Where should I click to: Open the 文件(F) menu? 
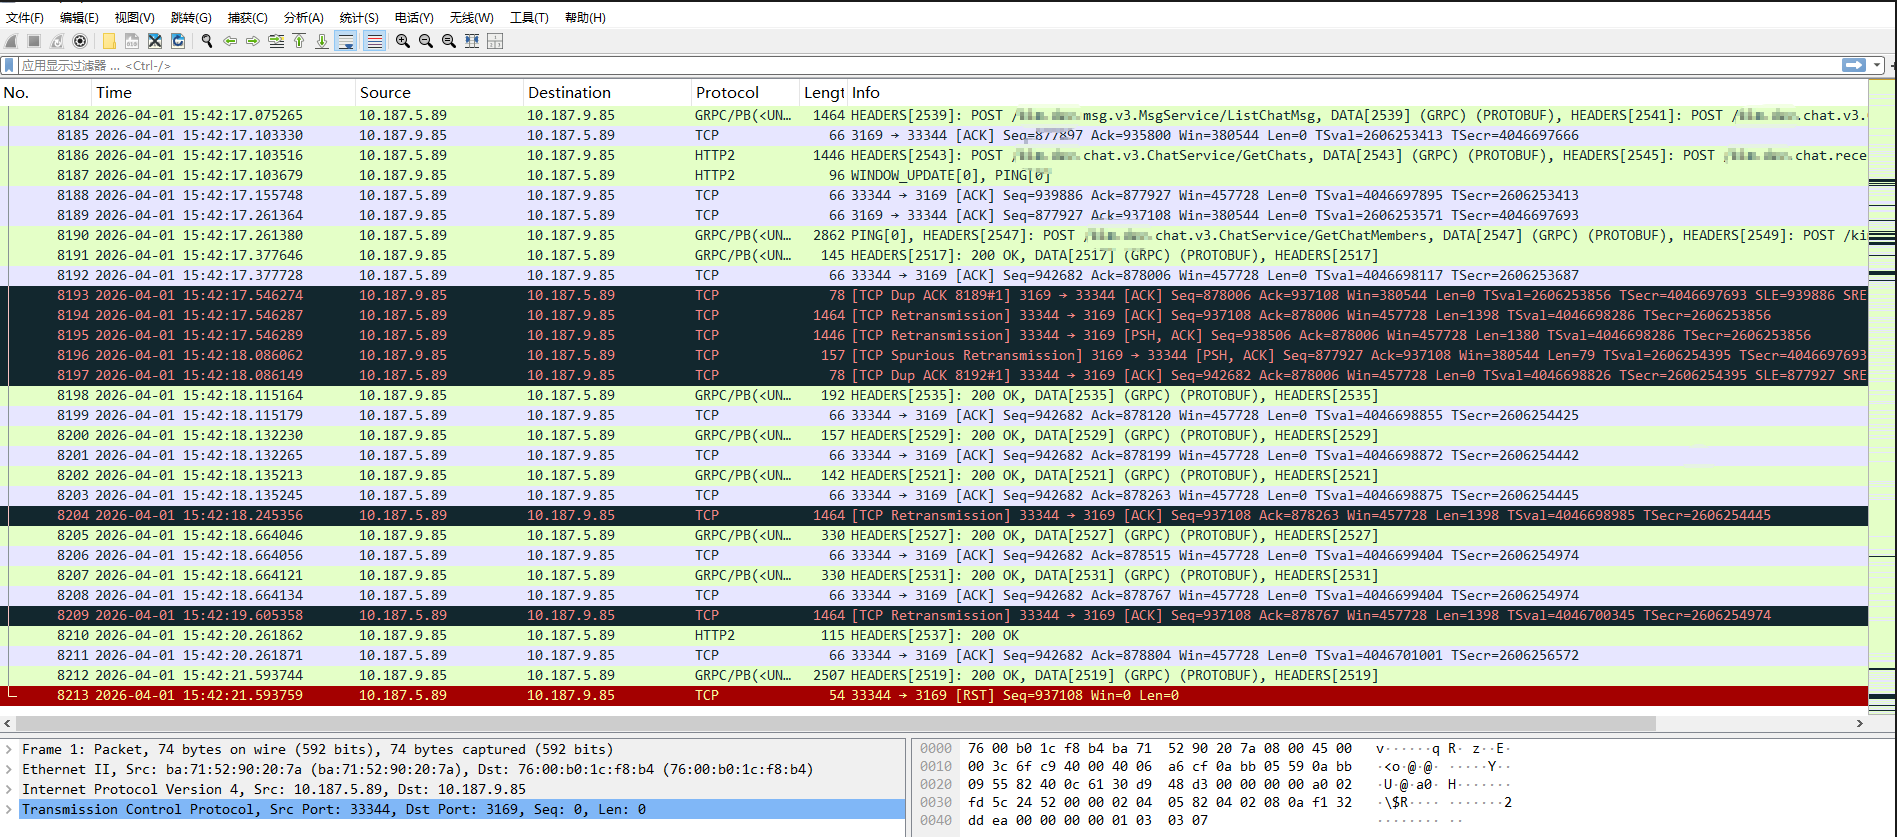pos(25,17)
